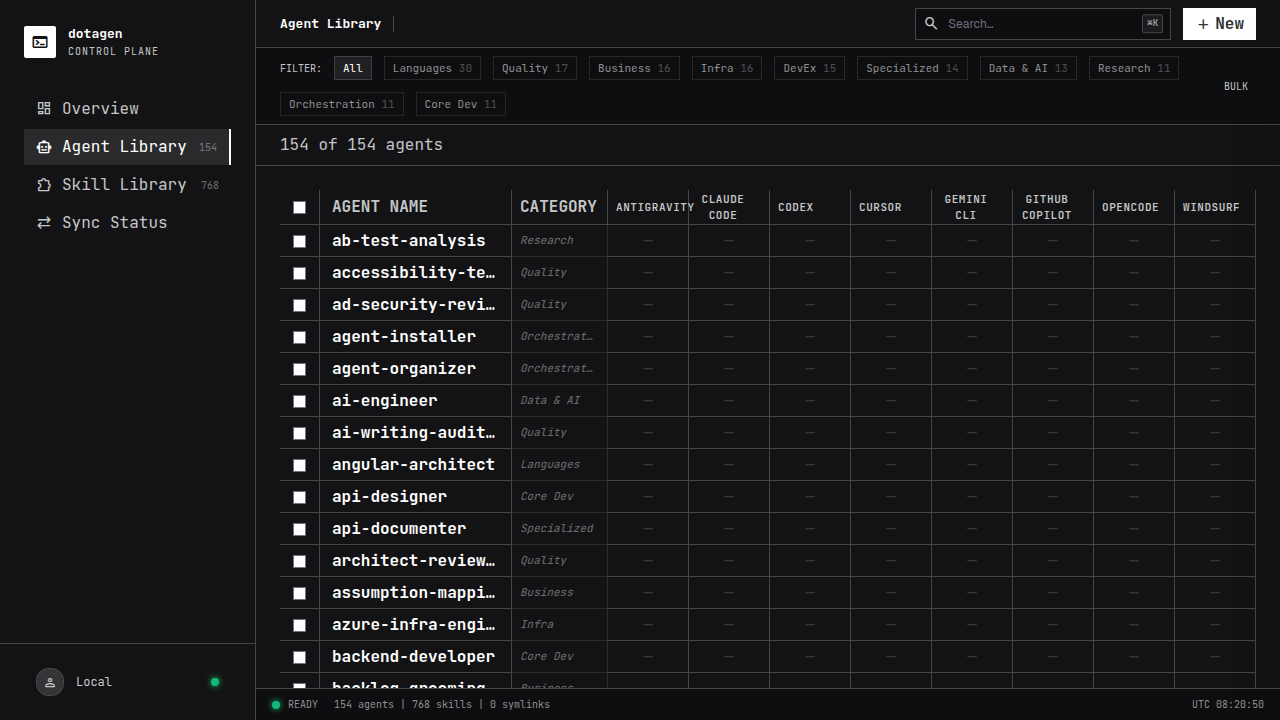Check the angular-architect checkbox

point(299,465)
